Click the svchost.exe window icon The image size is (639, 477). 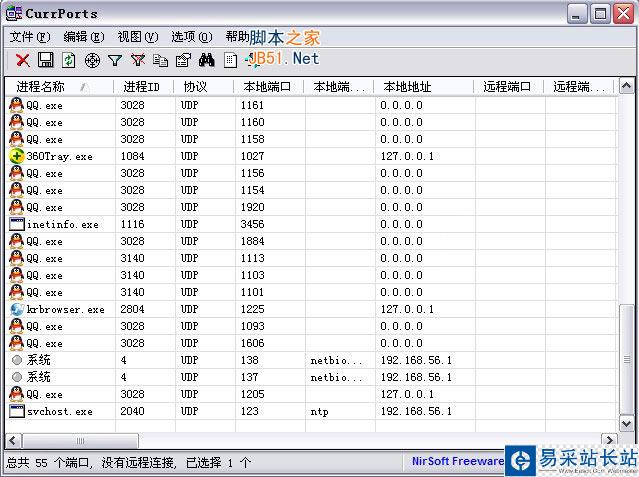click(17, 411)
